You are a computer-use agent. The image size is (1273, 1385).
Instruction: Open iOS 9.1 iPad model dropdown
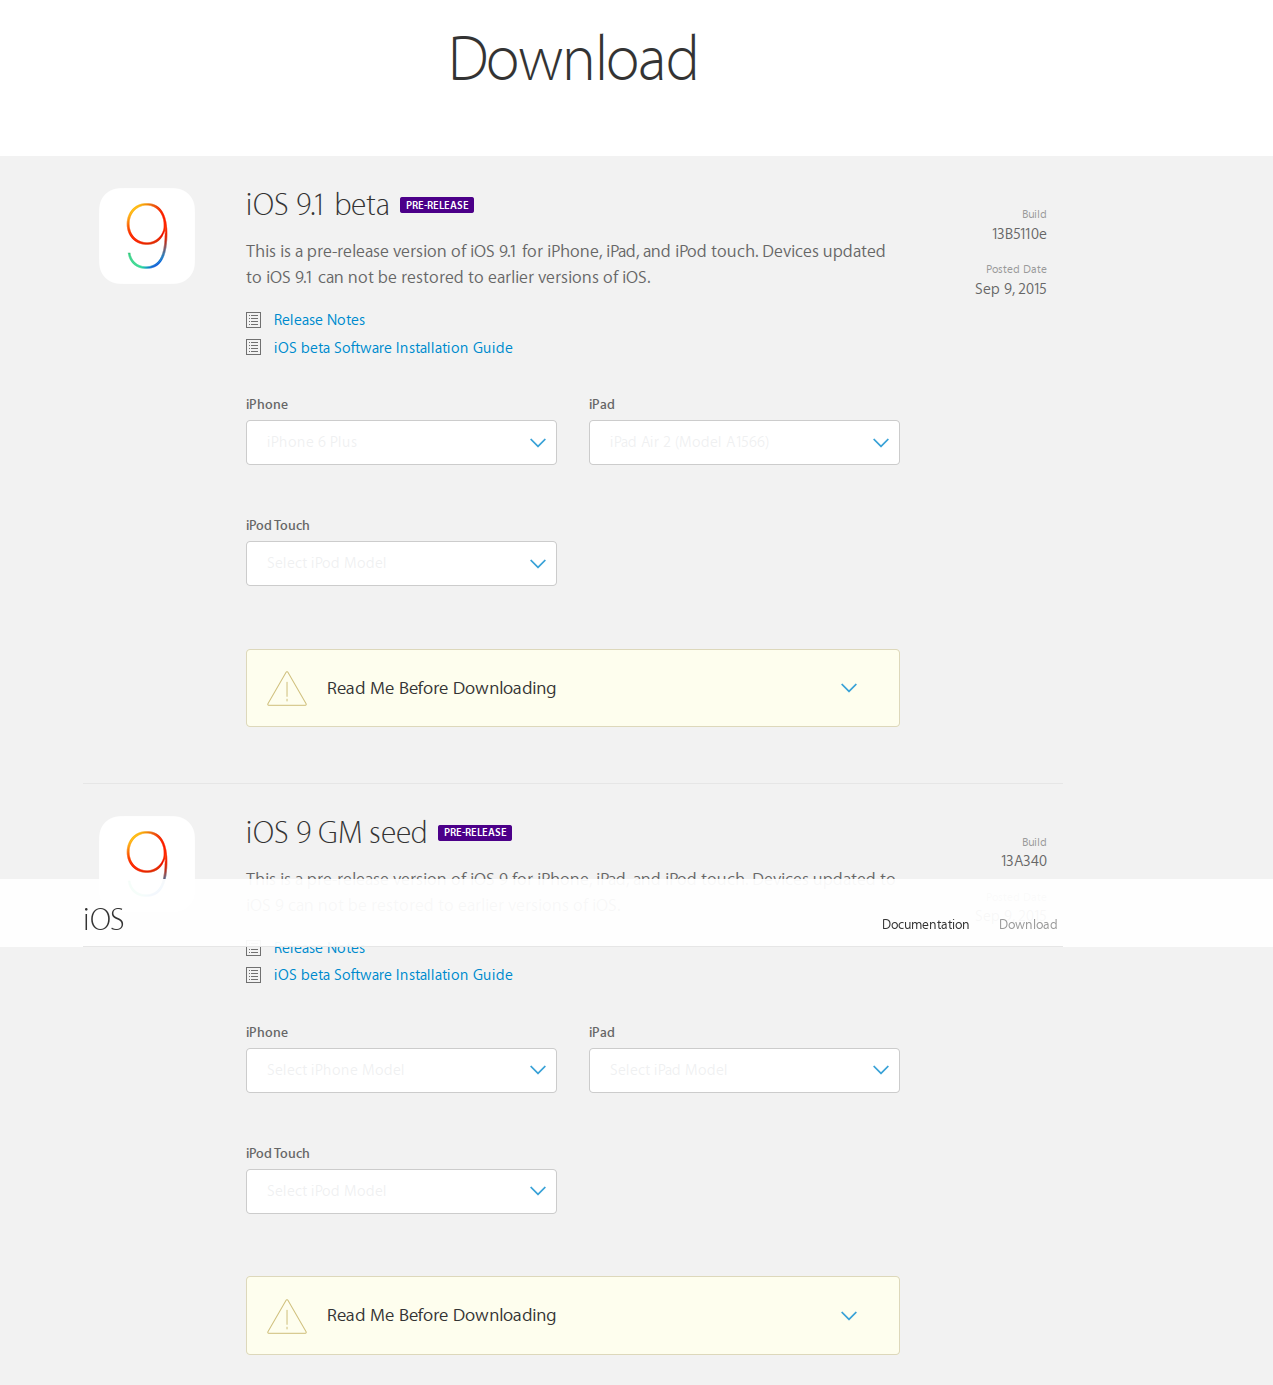point(744,442)
